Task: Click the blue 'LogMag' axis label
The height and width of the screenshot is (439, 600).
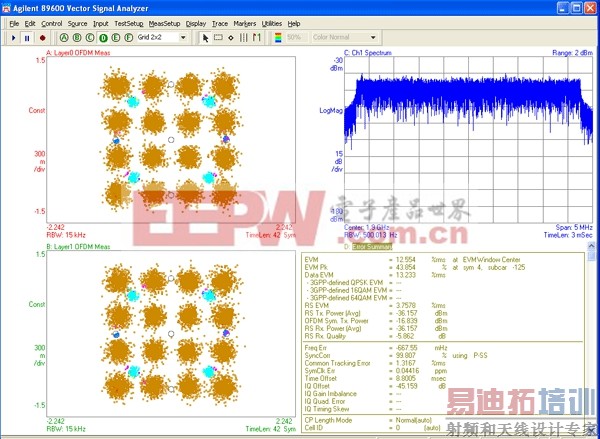Action: point(331,111)
